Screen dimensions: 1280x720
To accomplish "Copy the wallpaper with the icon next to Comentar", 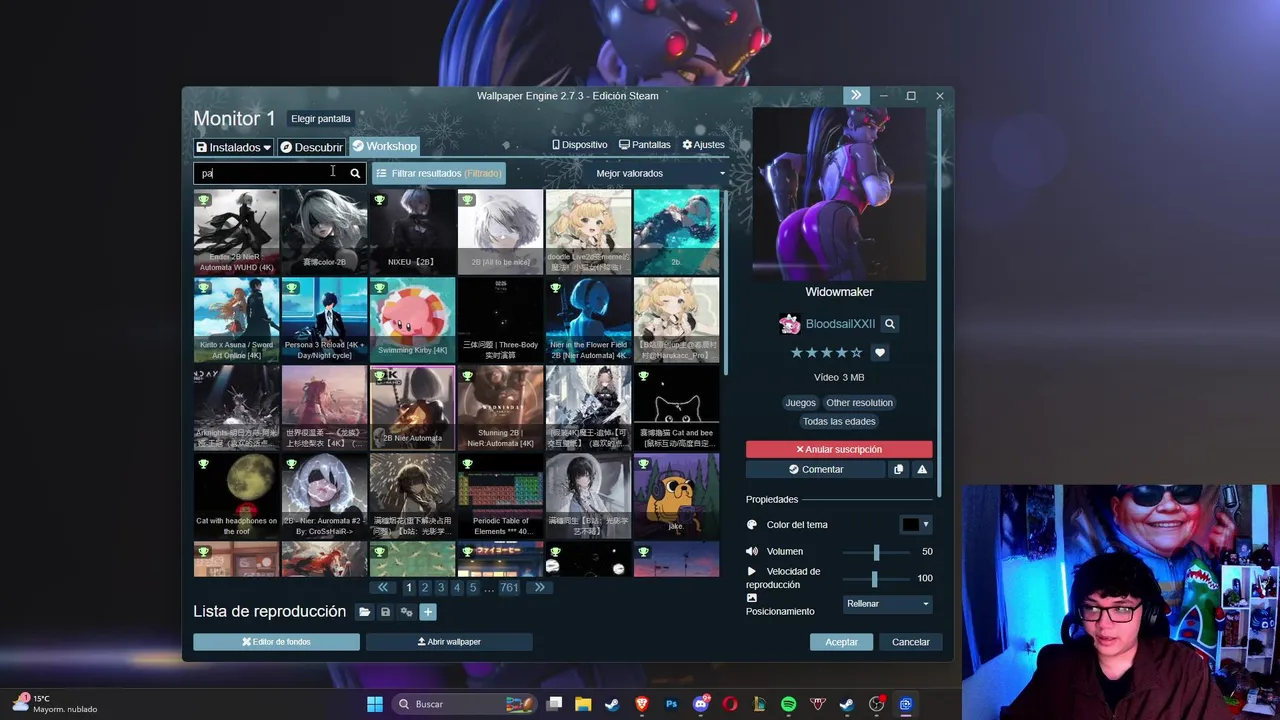I will pos(898,469).
